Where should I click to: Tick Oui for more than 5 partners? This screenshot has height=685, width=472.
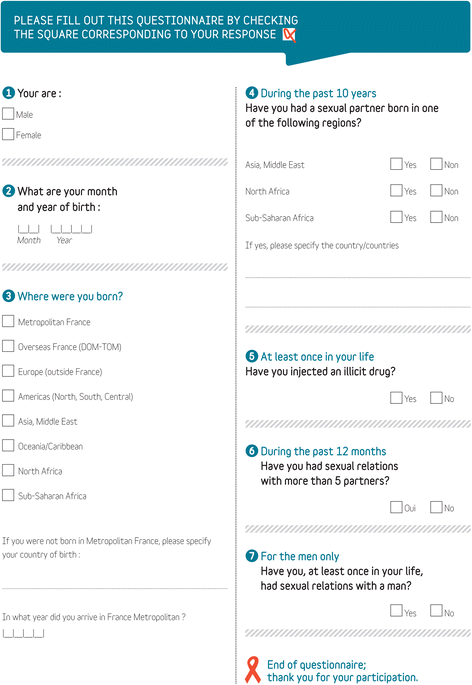[396, 507]
